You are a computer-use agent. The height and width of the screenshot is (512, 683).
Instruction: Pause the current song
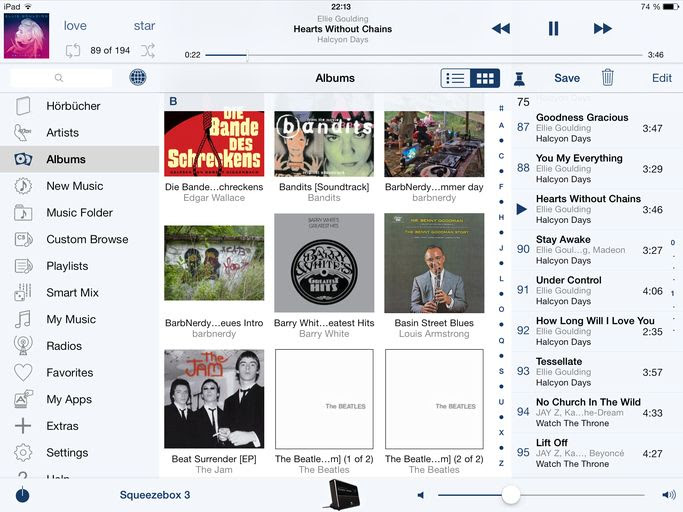(553, 29)
